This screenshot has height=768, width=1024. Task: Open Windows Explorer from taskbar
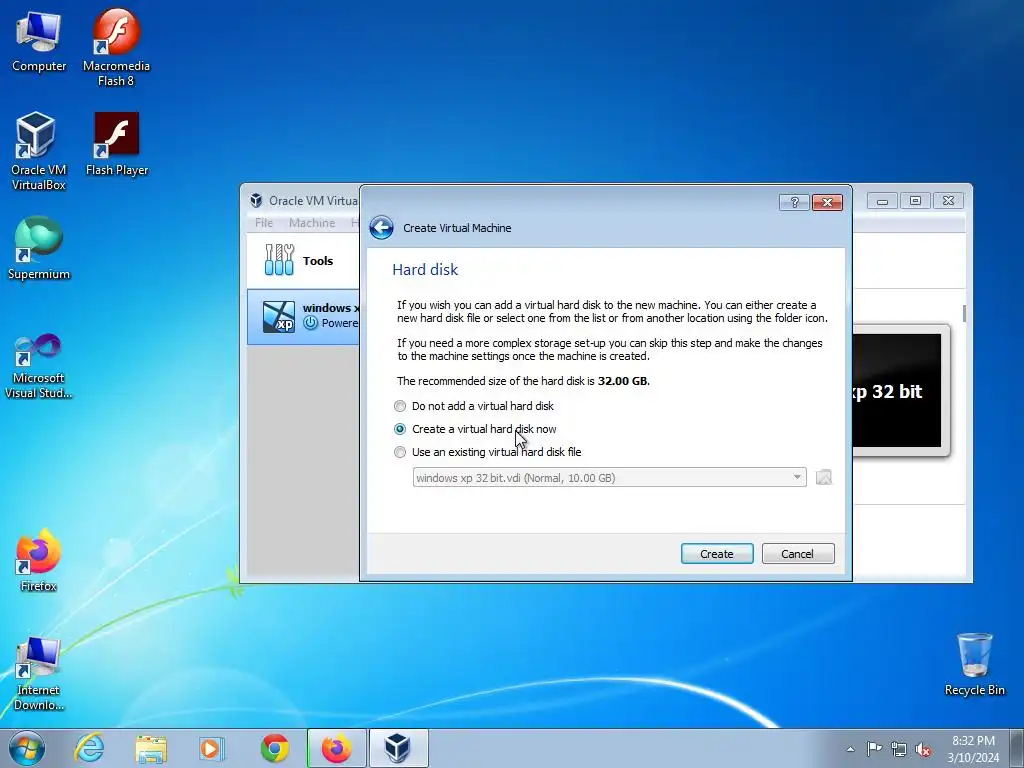(x=151, y=748)
